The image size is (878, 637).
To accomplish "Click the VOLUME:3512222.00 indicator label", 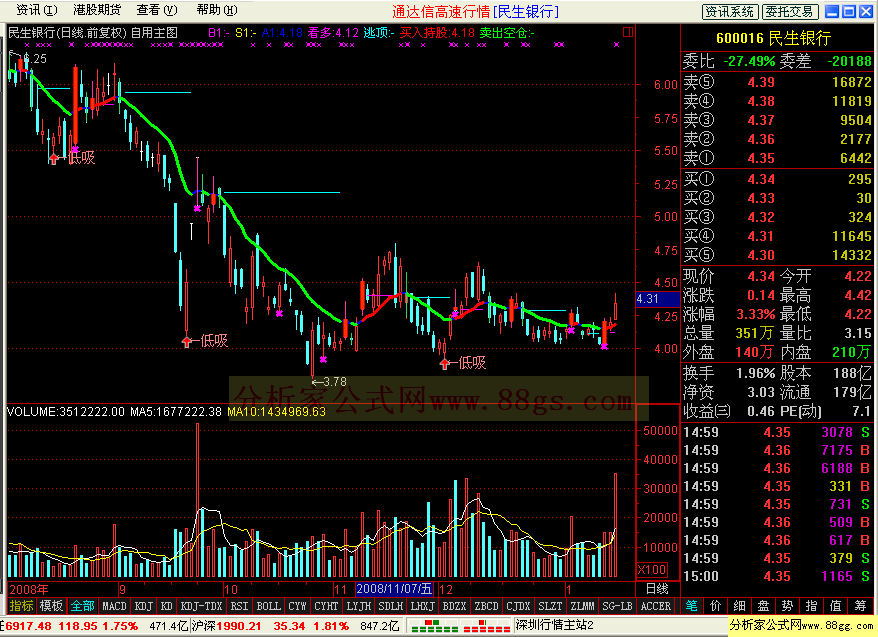I will [x=66, y=412].
